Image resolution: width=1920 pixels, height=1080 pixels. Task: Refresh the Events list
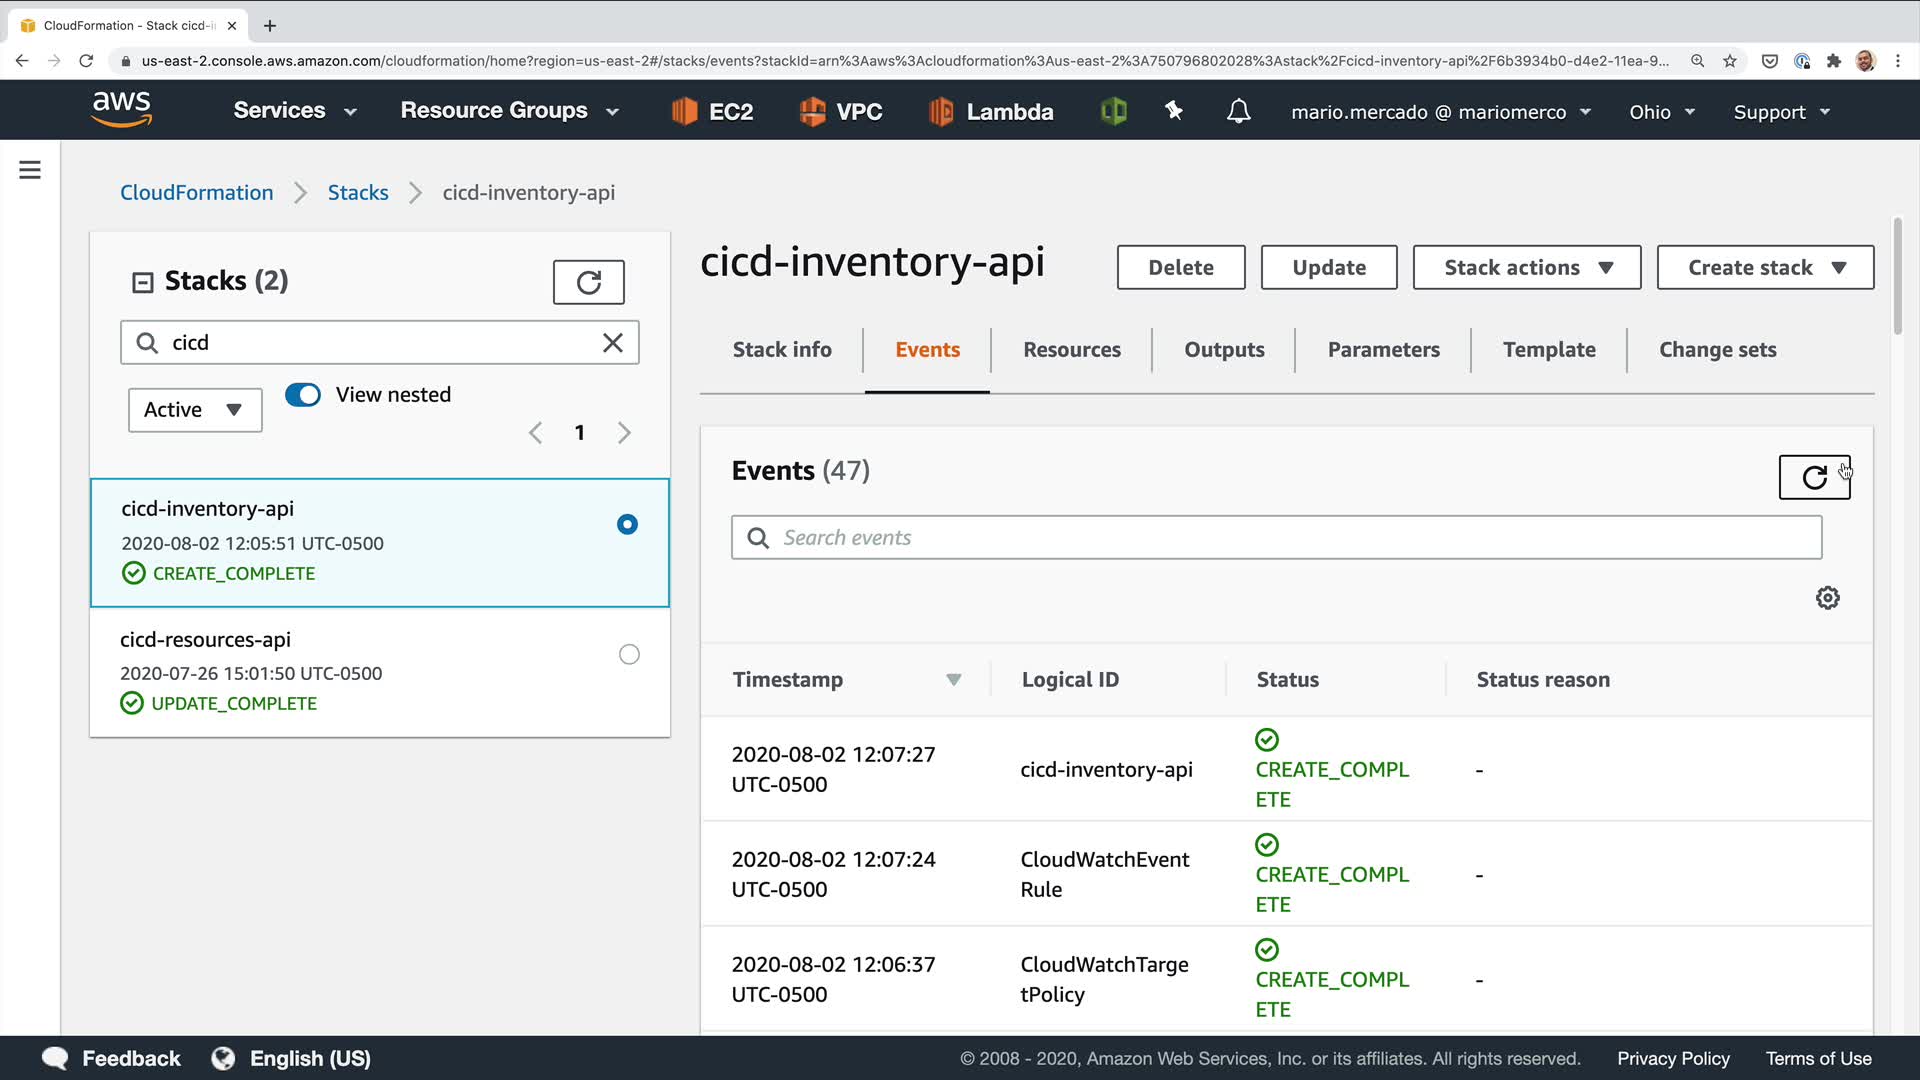1814,477
